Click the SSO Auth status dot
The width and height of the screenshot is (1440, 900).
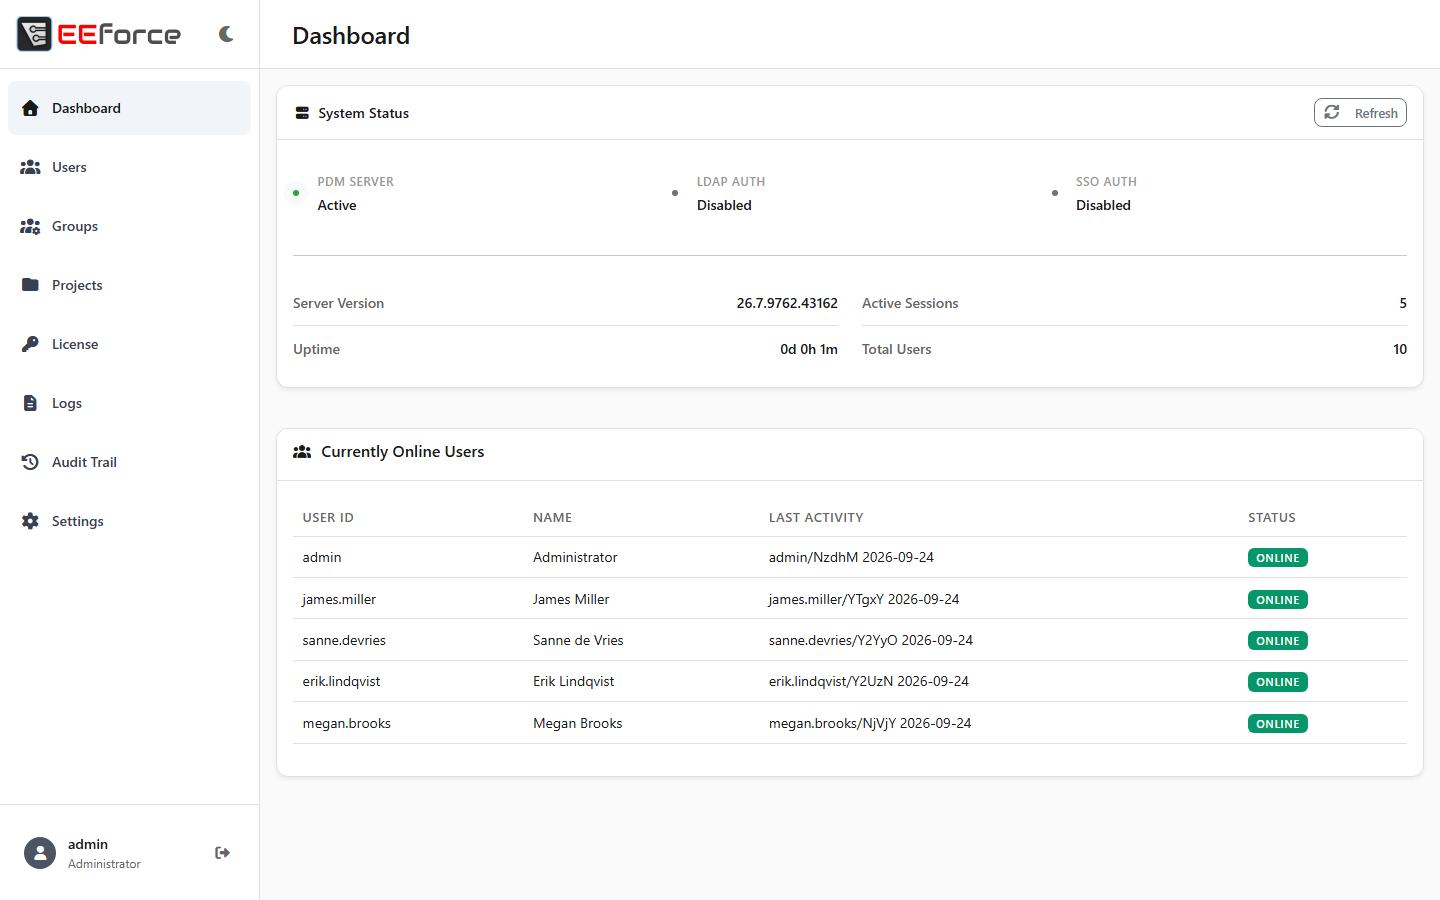click(x=1055, y=193)
